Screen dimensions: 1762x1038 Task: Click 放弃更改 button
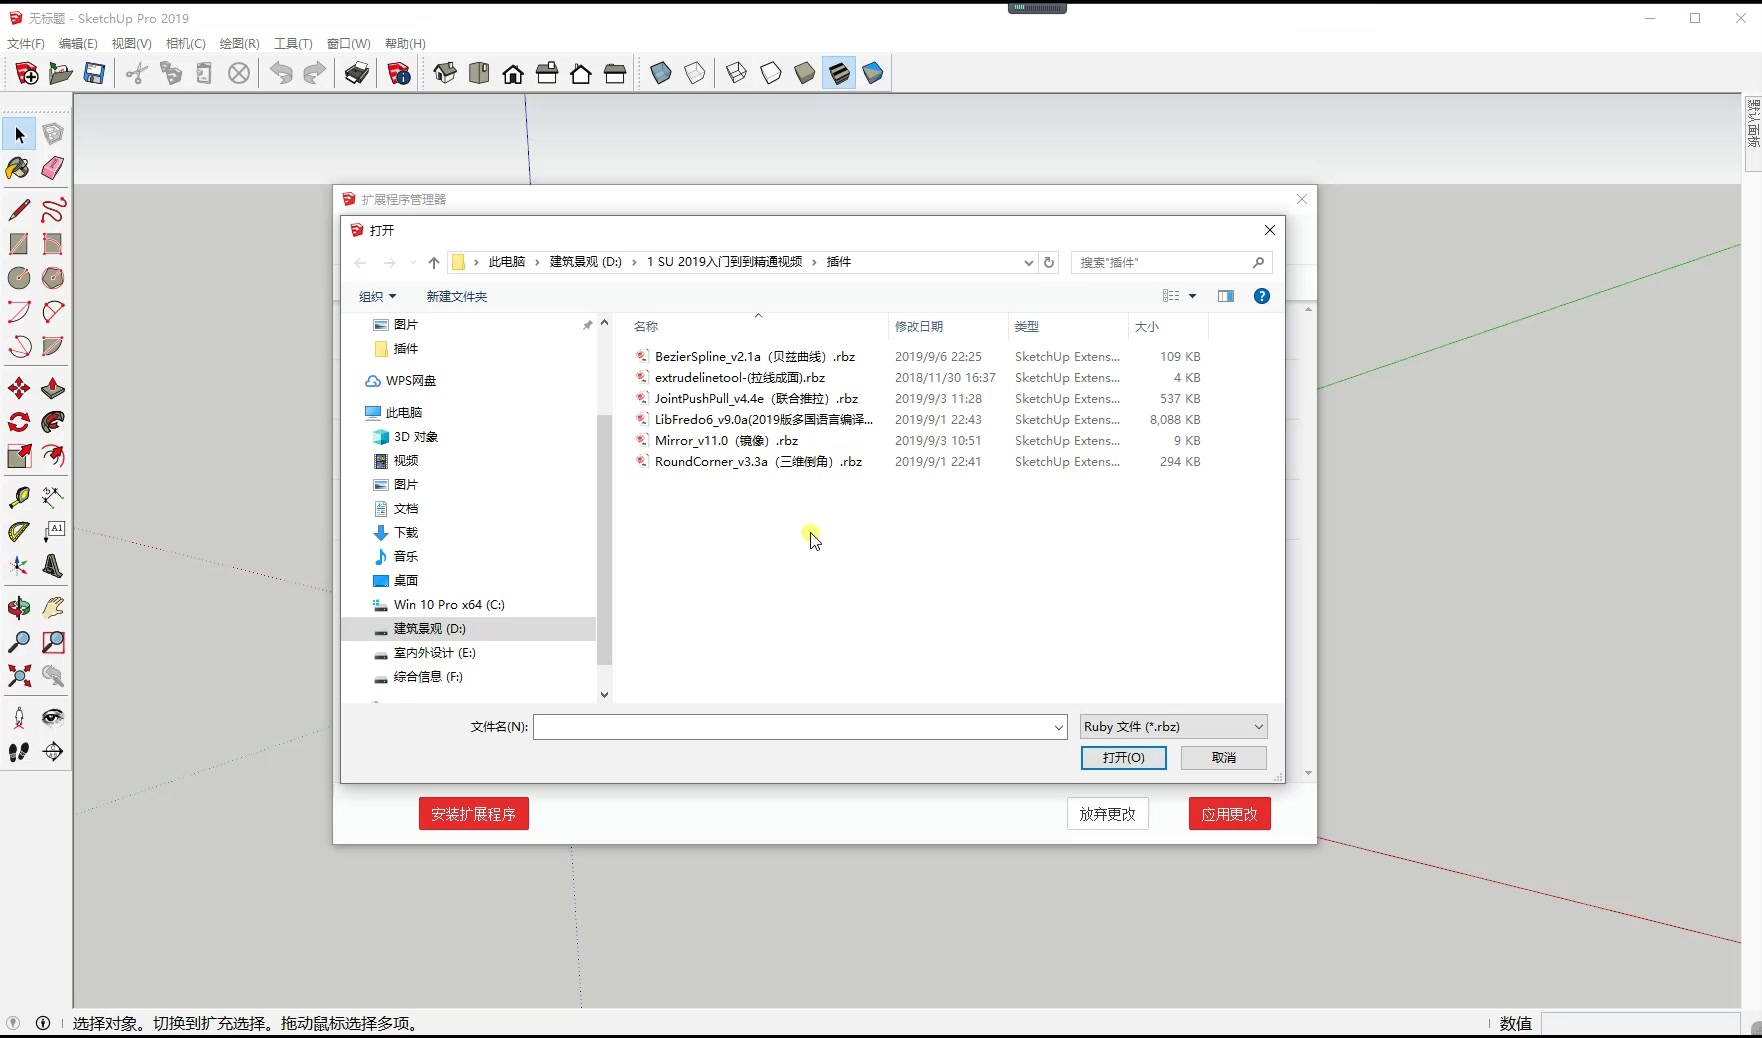point(1107,814)
